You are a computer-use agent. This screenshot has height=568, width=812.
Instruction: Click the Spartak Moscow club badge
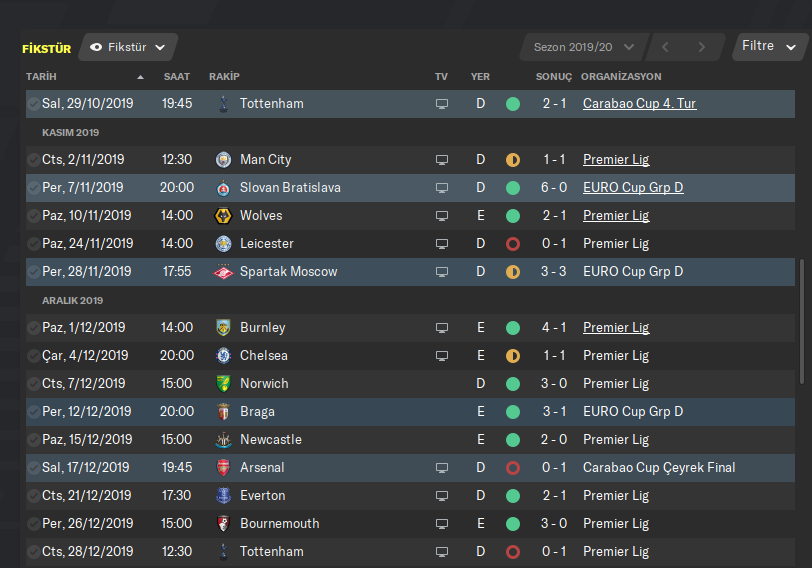click(x=223, y=272)
